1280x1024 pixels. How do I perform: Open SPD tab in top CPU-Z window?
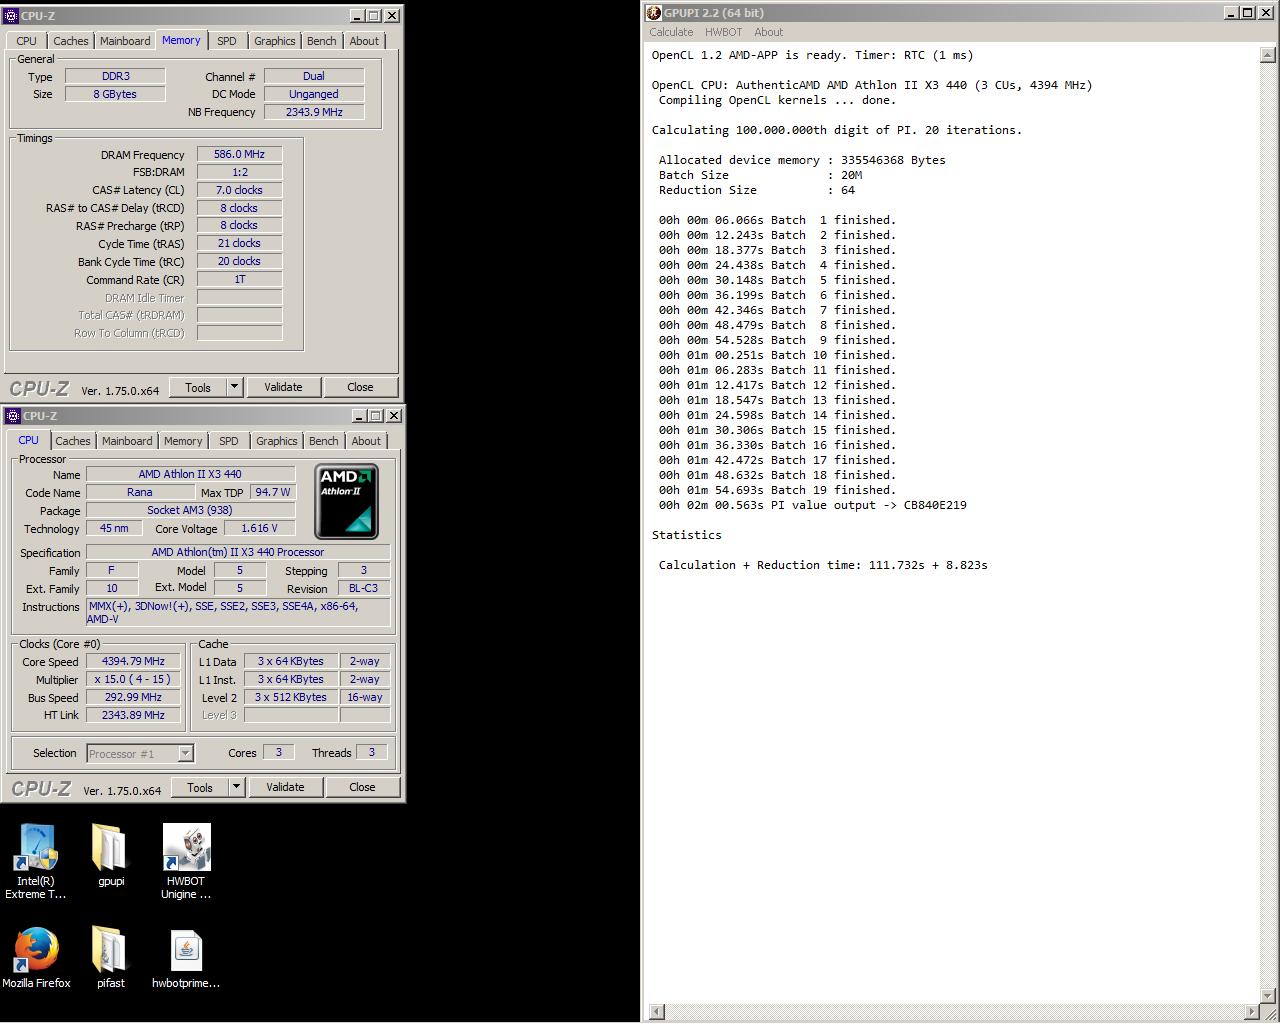pyautogui.click(x=227, y=41)
